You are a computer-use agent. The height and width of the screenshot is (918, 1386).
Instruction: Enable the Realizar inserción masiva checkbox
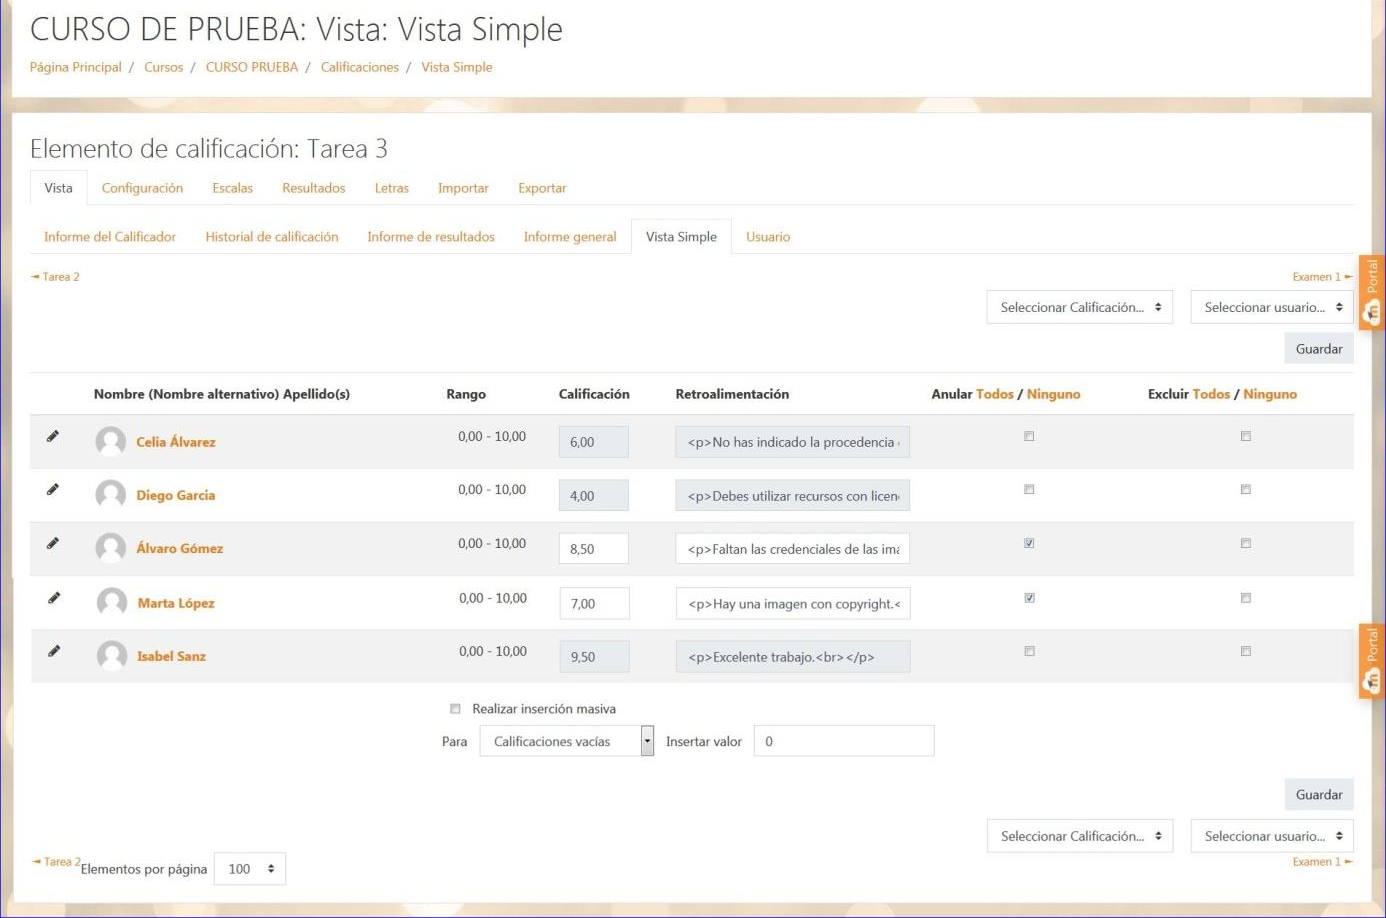click(455, 709)
